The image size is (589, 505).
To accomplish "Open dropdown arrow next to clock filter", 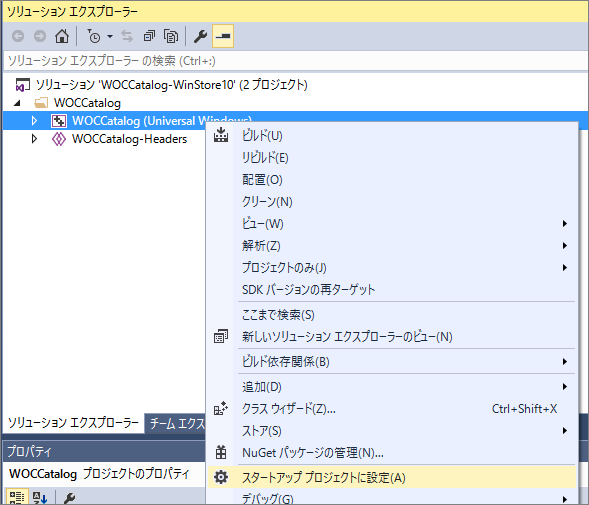I will 110,36.
